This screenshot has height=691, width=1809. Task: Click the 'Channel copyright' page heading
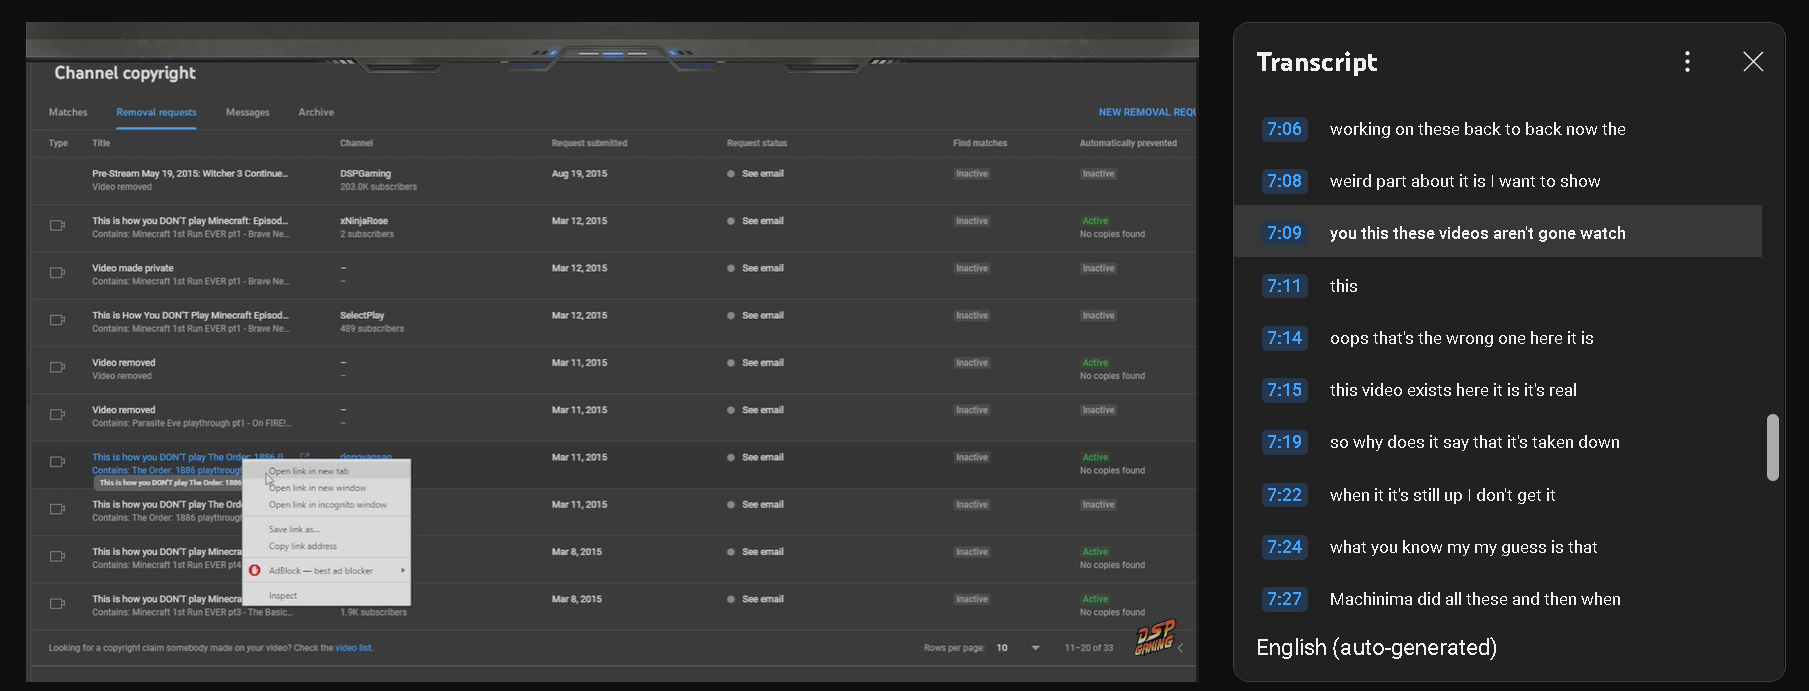(125, 73)
